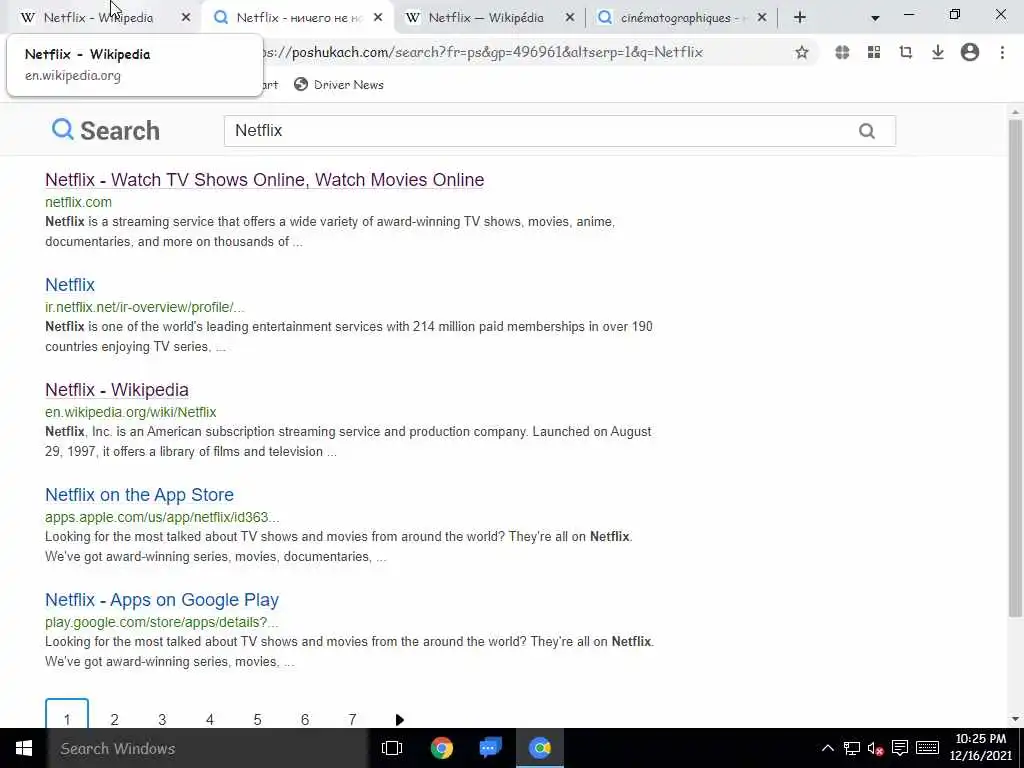Viewport: 1024px width, 768px height.
Task: Go to results page 7
Action: [x=352, y=719]
